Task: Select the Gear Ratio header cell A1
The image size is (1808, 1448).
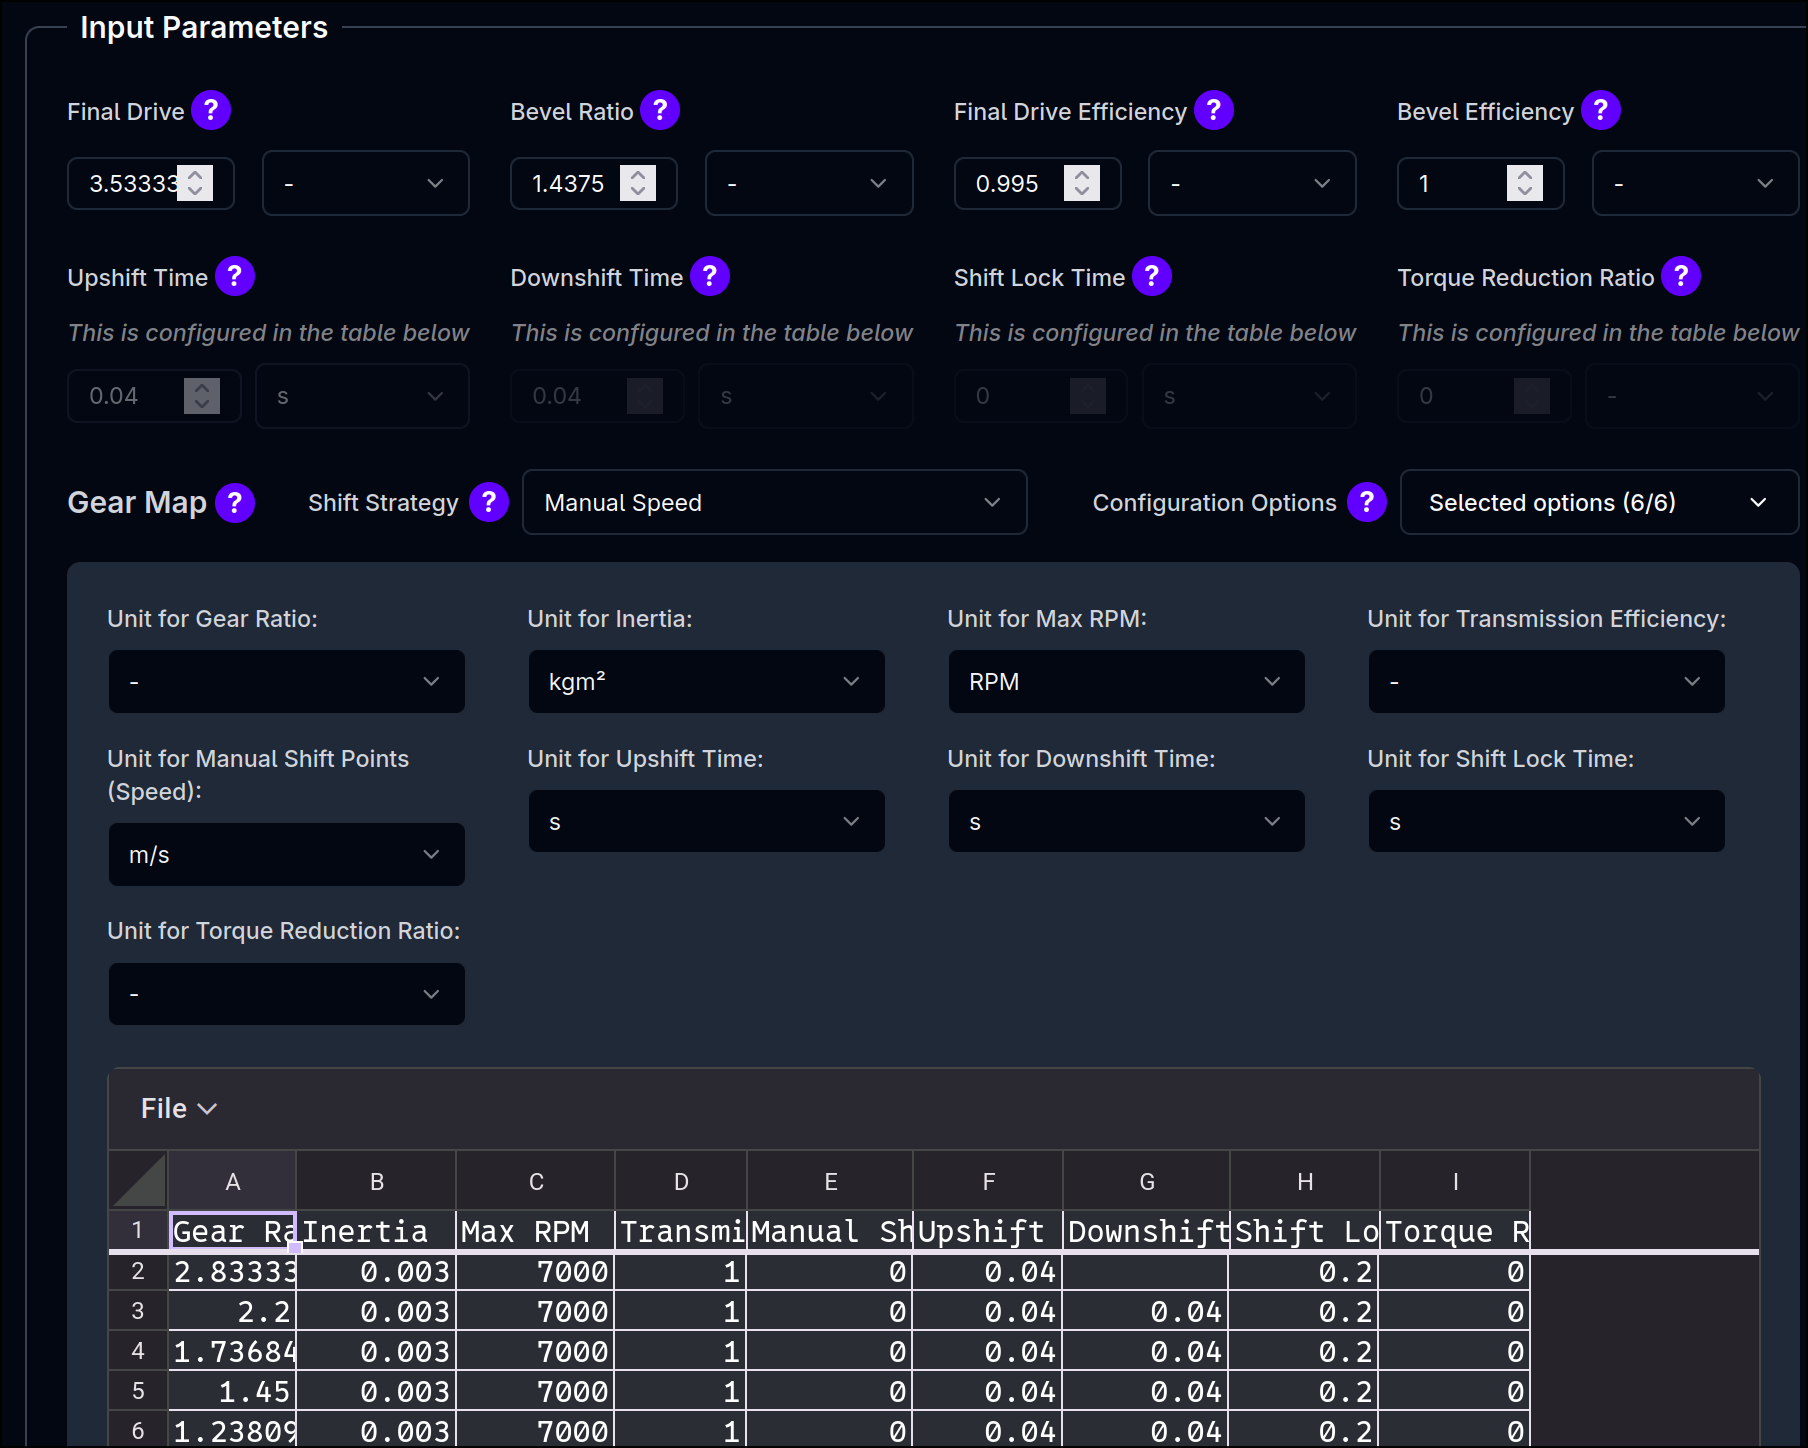Action: tap(232, 1231)
